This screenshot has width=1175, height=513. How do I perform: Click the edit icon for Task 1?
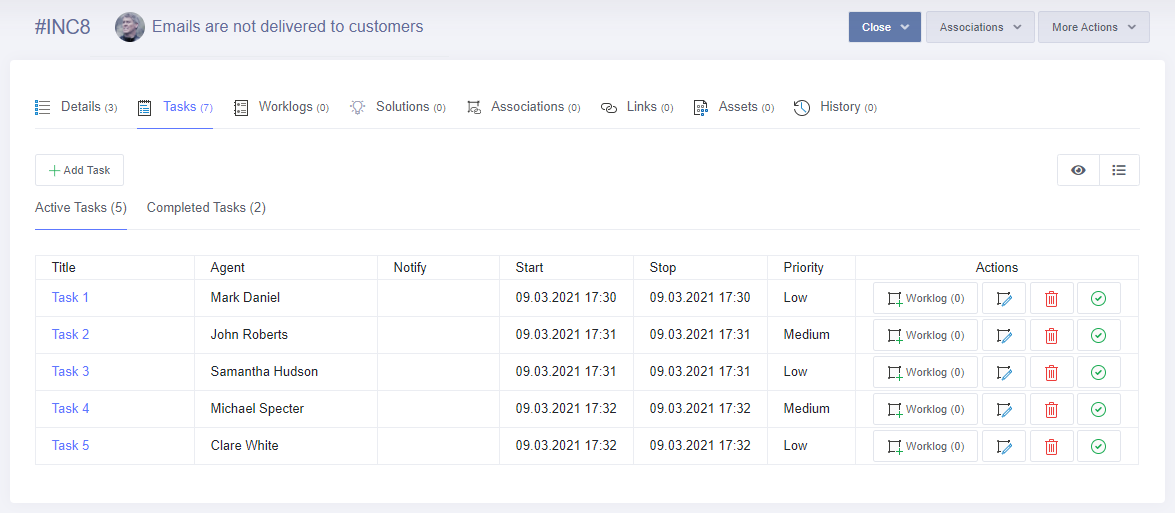coord(1004,298)
